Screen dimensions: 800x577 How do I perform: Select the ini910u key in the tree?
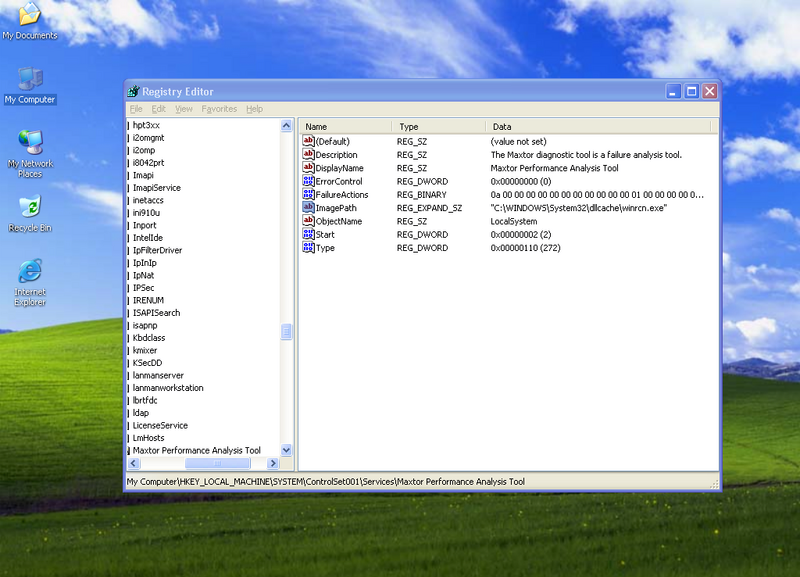tap(146, 213)
